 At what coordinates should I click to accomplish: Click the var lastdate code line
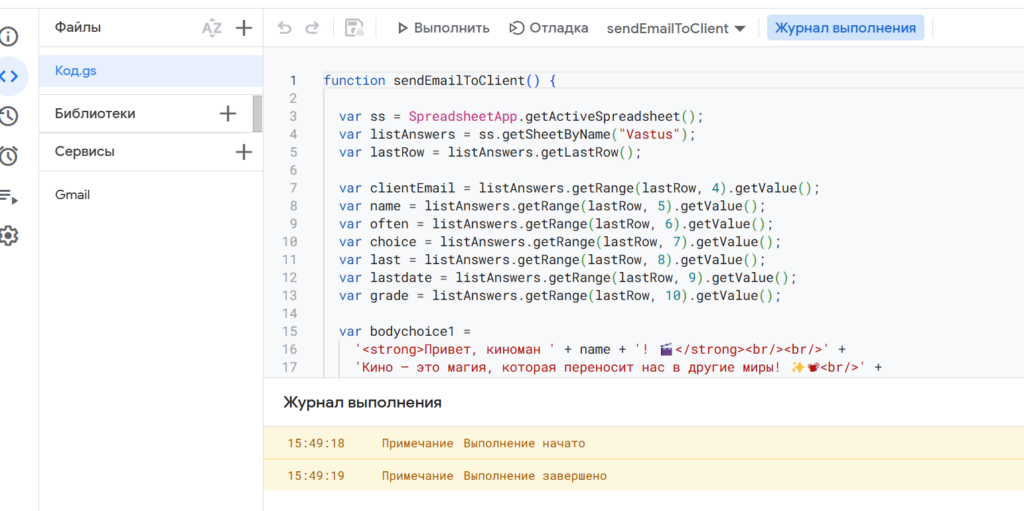tap(568, 278)
